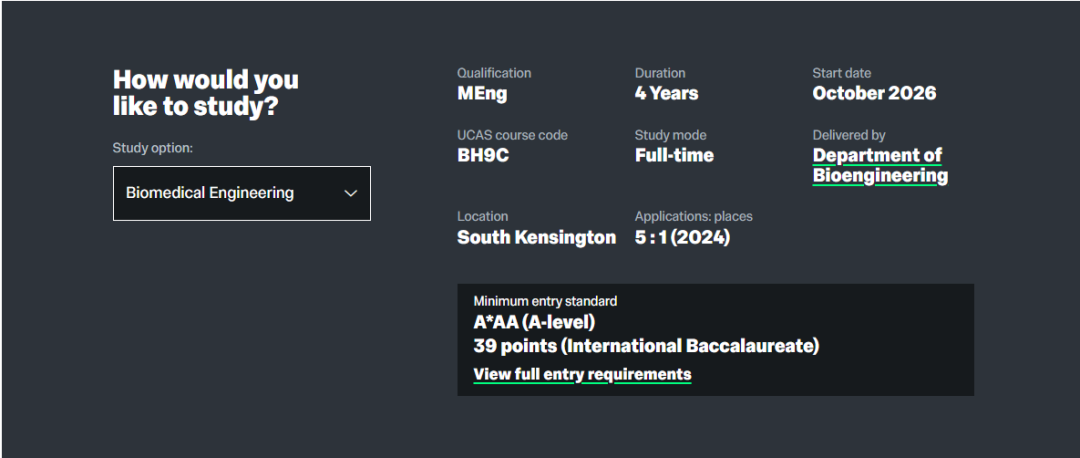
Task: Click the A*AA (A-level) entry standard
Action: pos(534,323)
